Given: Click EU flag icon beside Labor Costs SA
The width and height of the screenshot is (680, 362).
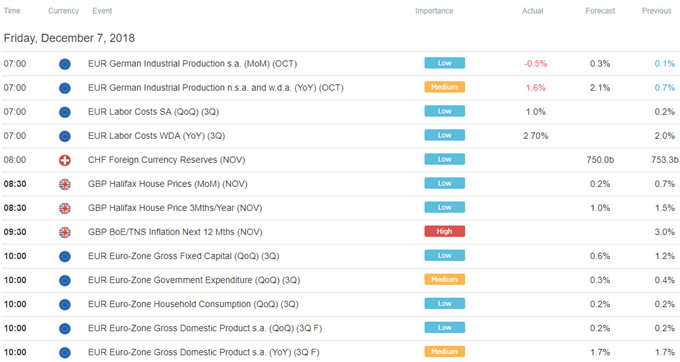Looking at the screenshot, I should (x=65, y=112).
